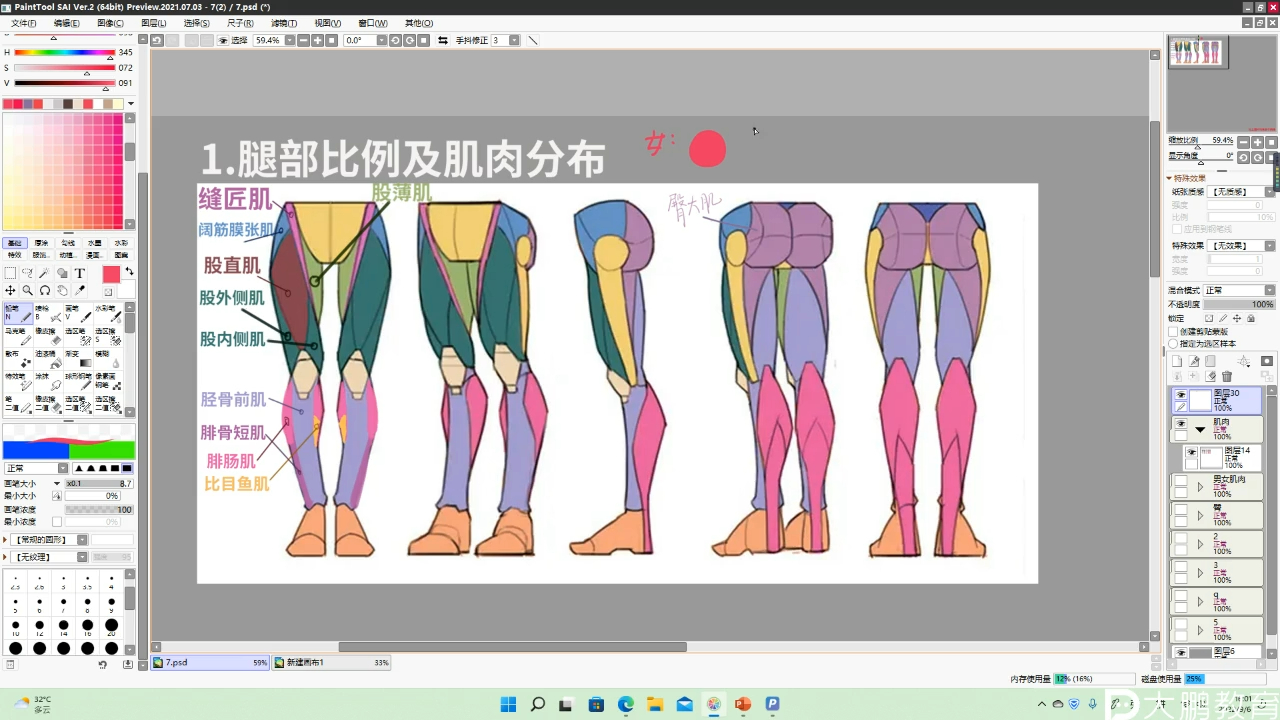Select the 水彩笔 watercolor brush
The height and width of the screenshot is (720, 1280).
(108, 314)
